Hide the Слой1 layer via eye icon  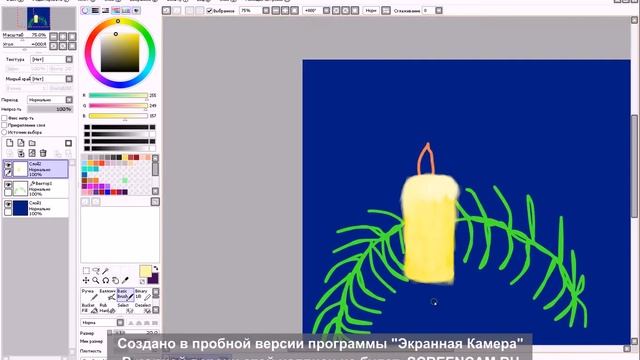(x=8, y=204)
